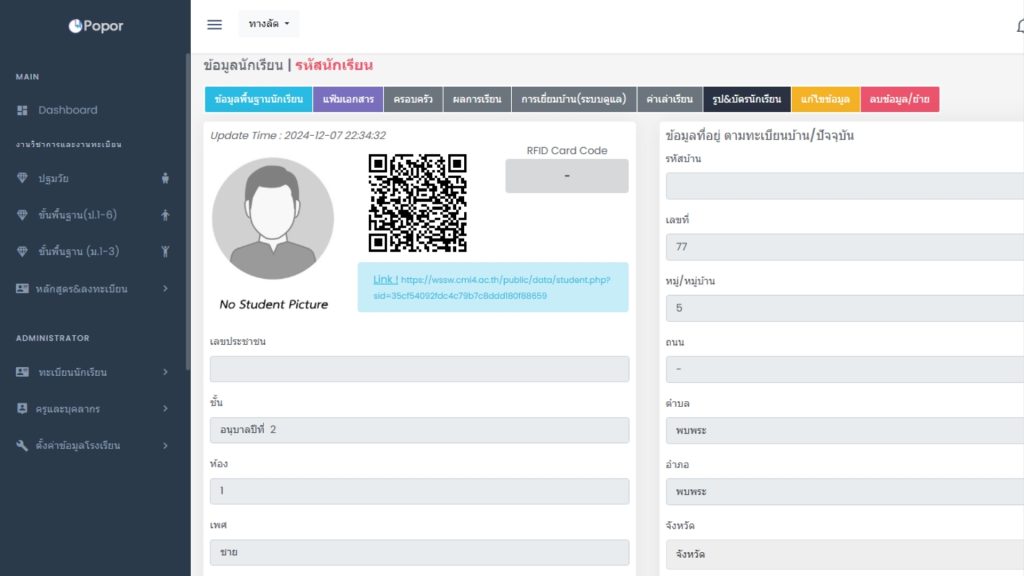Click the wrench icon for ตั้งค่าข้อมูลโรงเรียน

(x=23, y=445)
